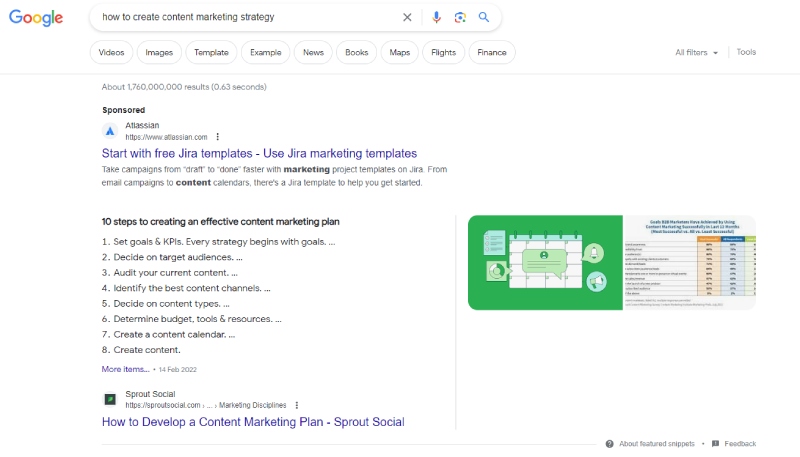Open How to Develop a Content Marketing Plan
The width and height of the screenshot is (800, 457).
pos(253,422)
